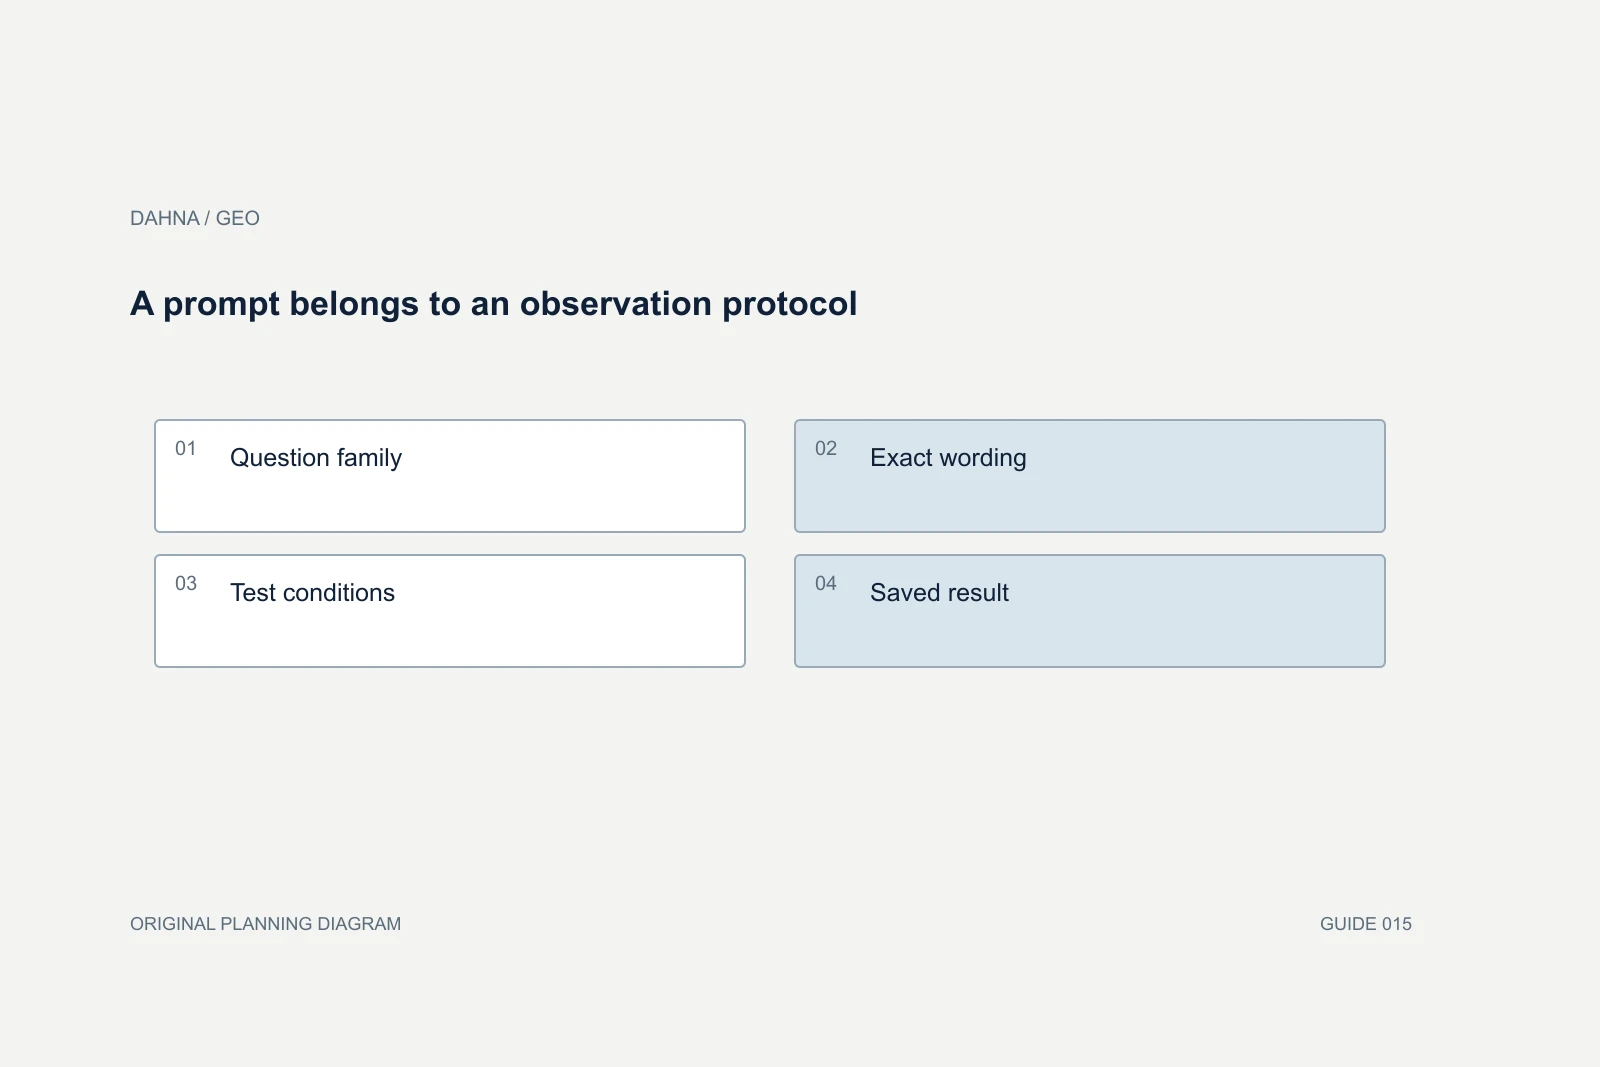This screenshot has width=1600, height=1067.
Task: Click the 01 number label
Action: point(186,448)
